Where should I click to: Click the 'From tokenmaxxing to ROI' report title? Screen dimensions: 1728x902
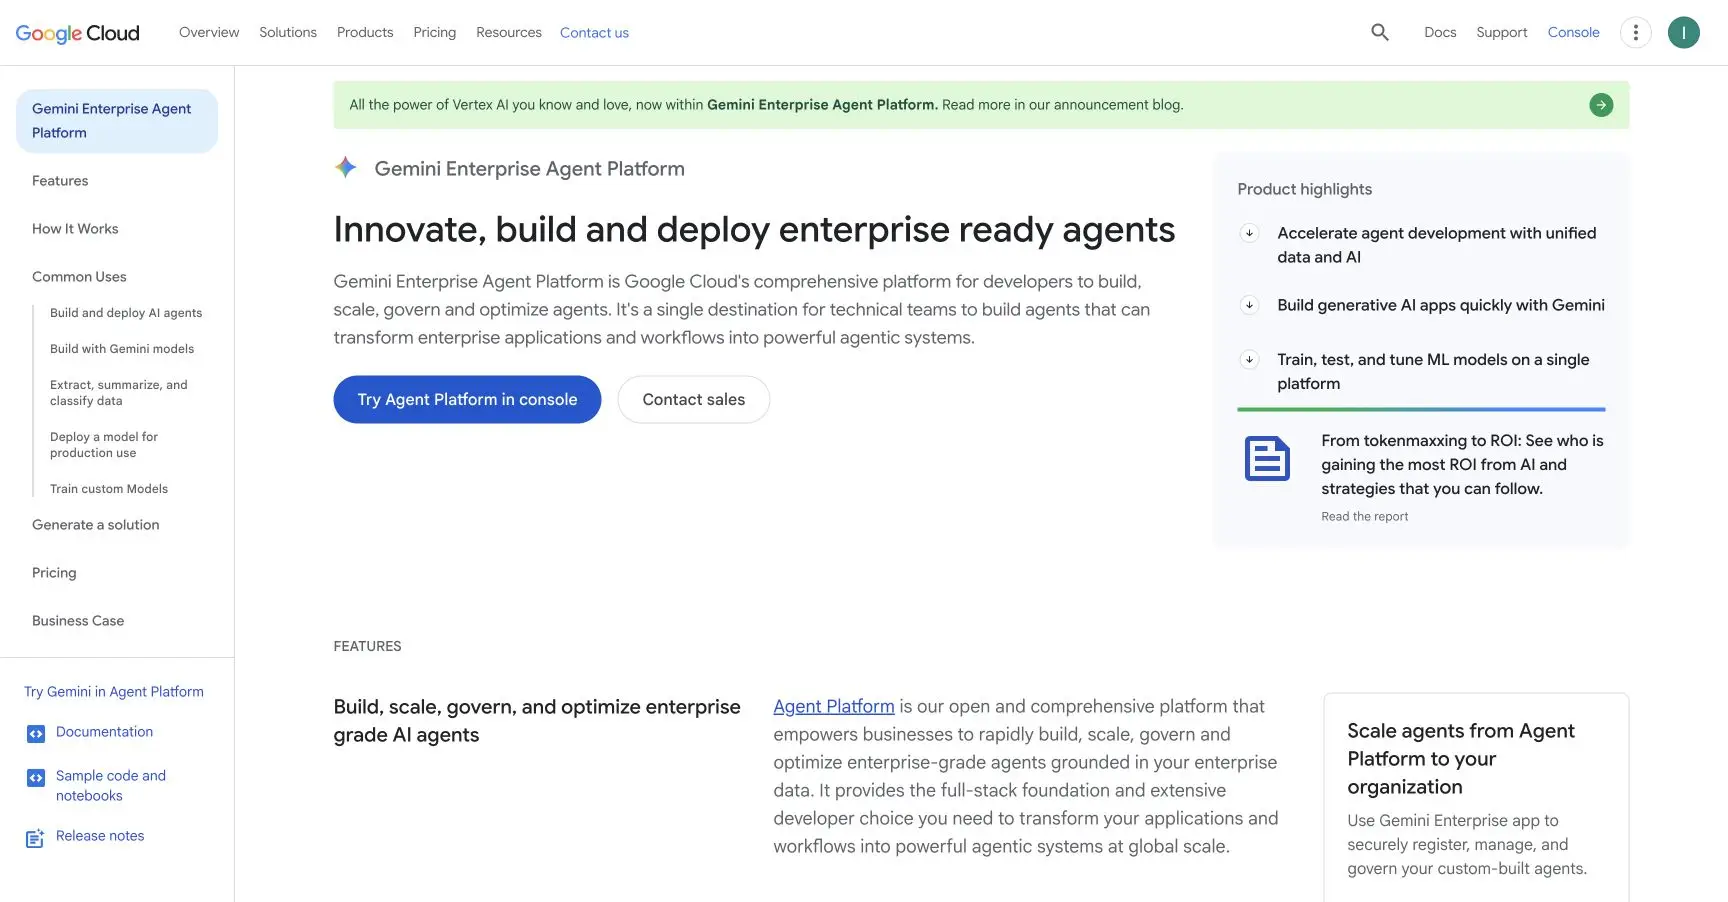[1462, 465]
